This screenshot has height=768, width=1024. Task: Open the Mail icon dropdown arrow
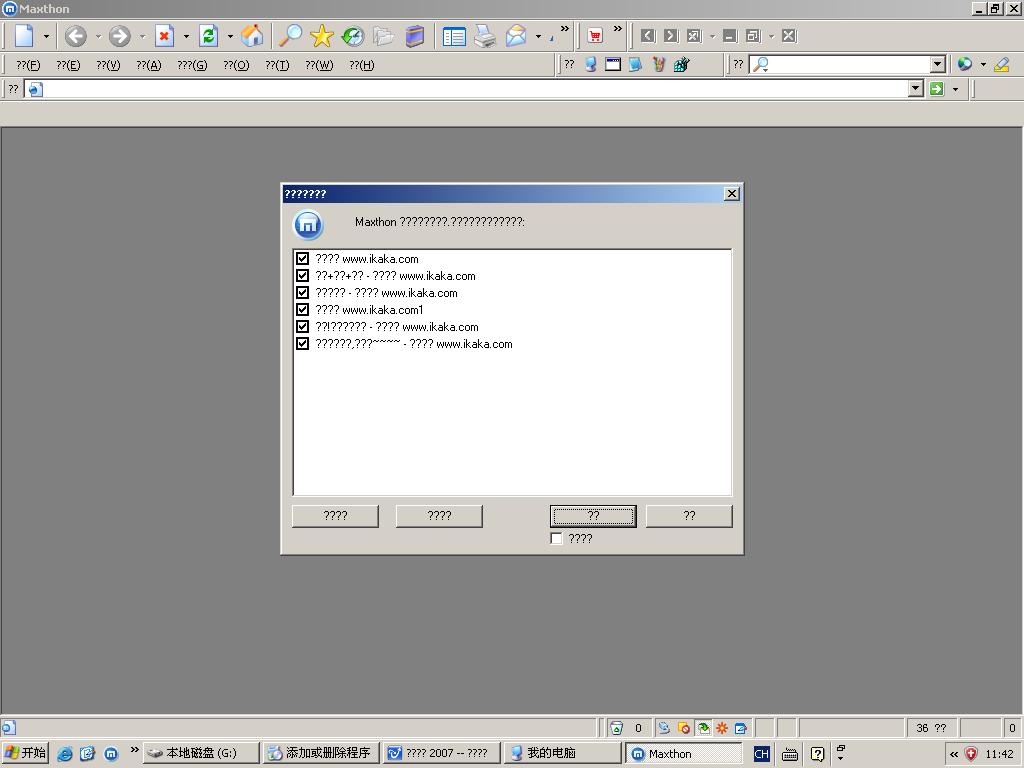tap(538, 37)
